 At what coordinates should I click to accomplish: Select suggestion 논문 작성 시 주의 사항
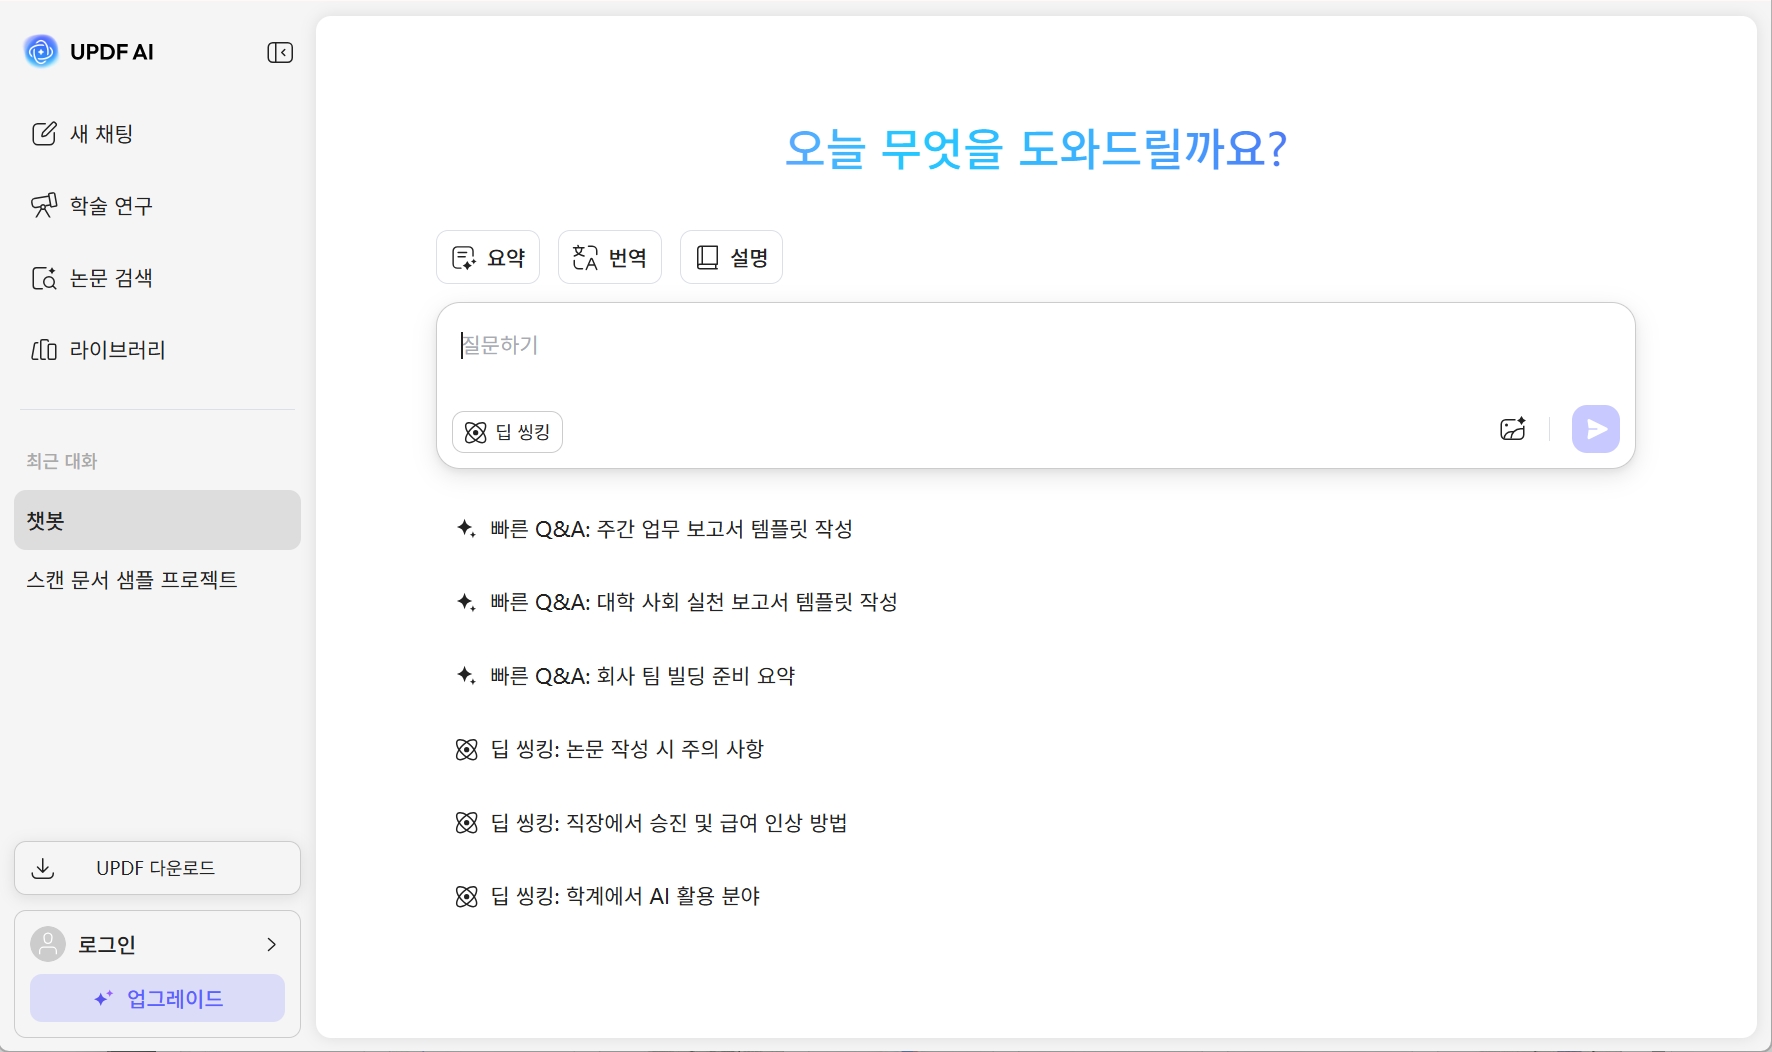610,749
